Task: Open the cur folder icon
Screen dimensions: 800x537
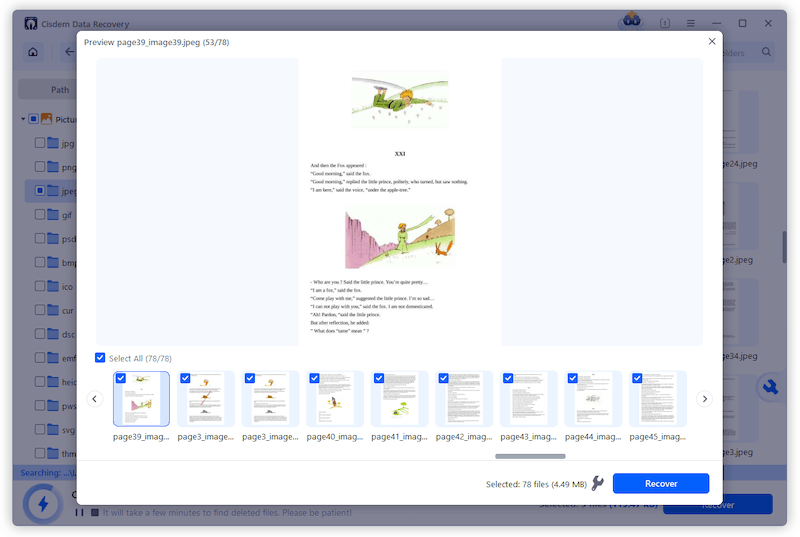Action: click(53, 310)
